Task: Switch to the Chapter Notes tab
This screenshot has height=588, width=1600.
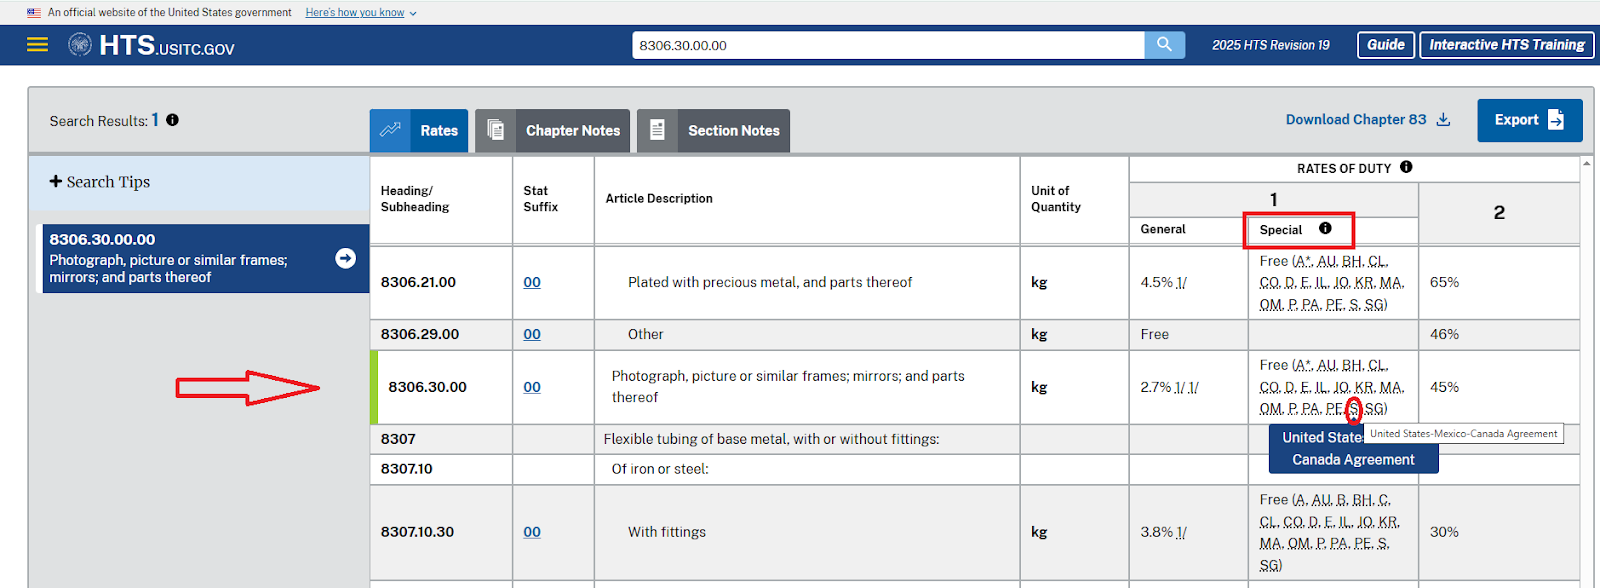Action: (552, 131)
